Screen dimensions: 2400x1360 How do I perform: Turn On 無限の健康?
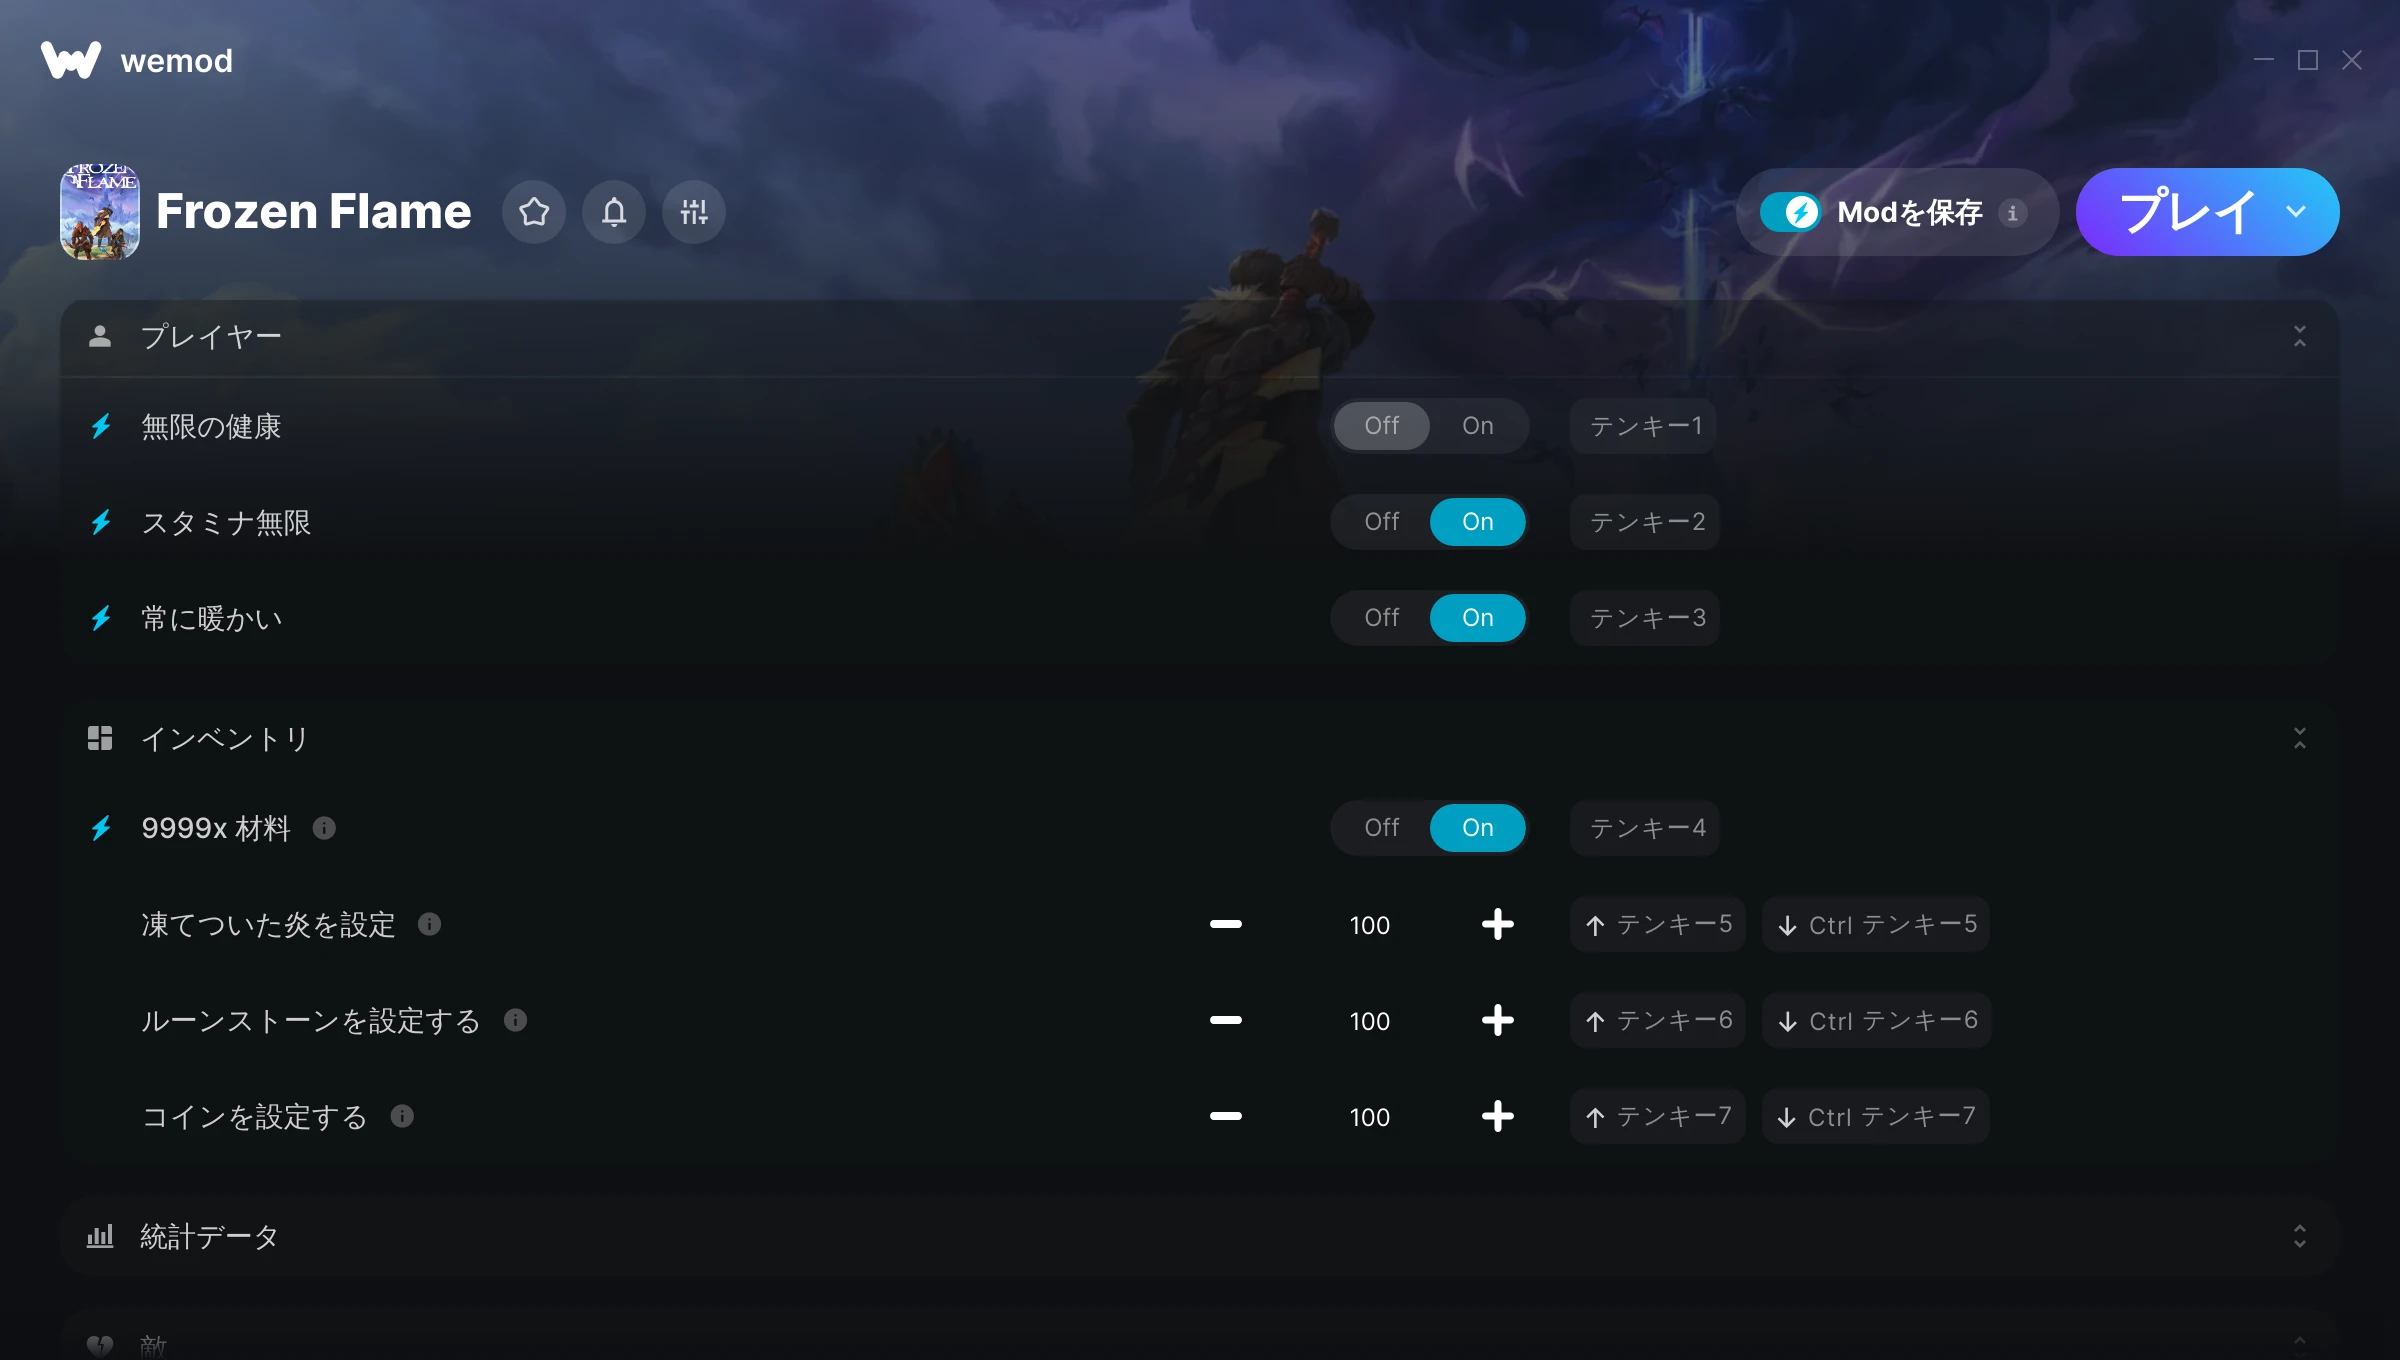pos(1477,426)
